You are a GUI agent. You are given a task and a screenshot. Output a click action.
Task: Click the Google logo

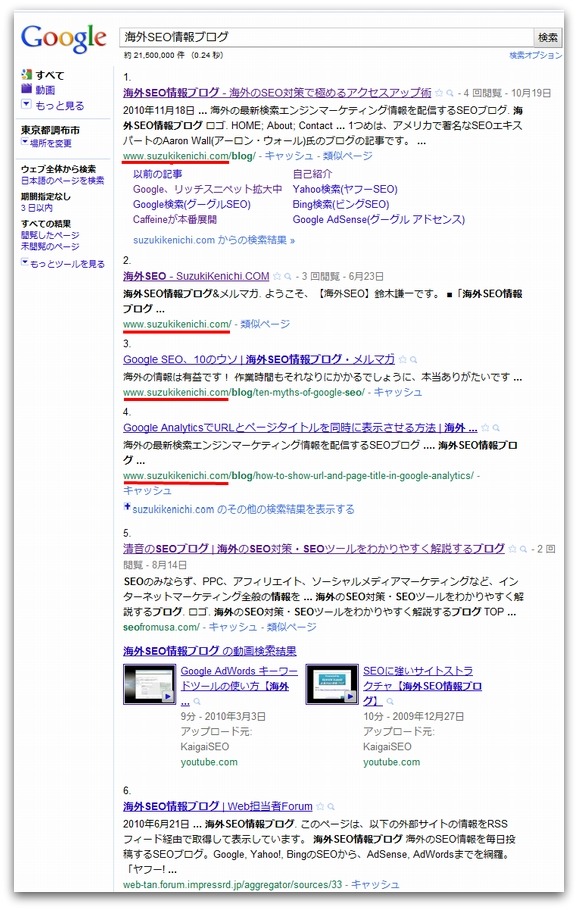coord(64,38)
